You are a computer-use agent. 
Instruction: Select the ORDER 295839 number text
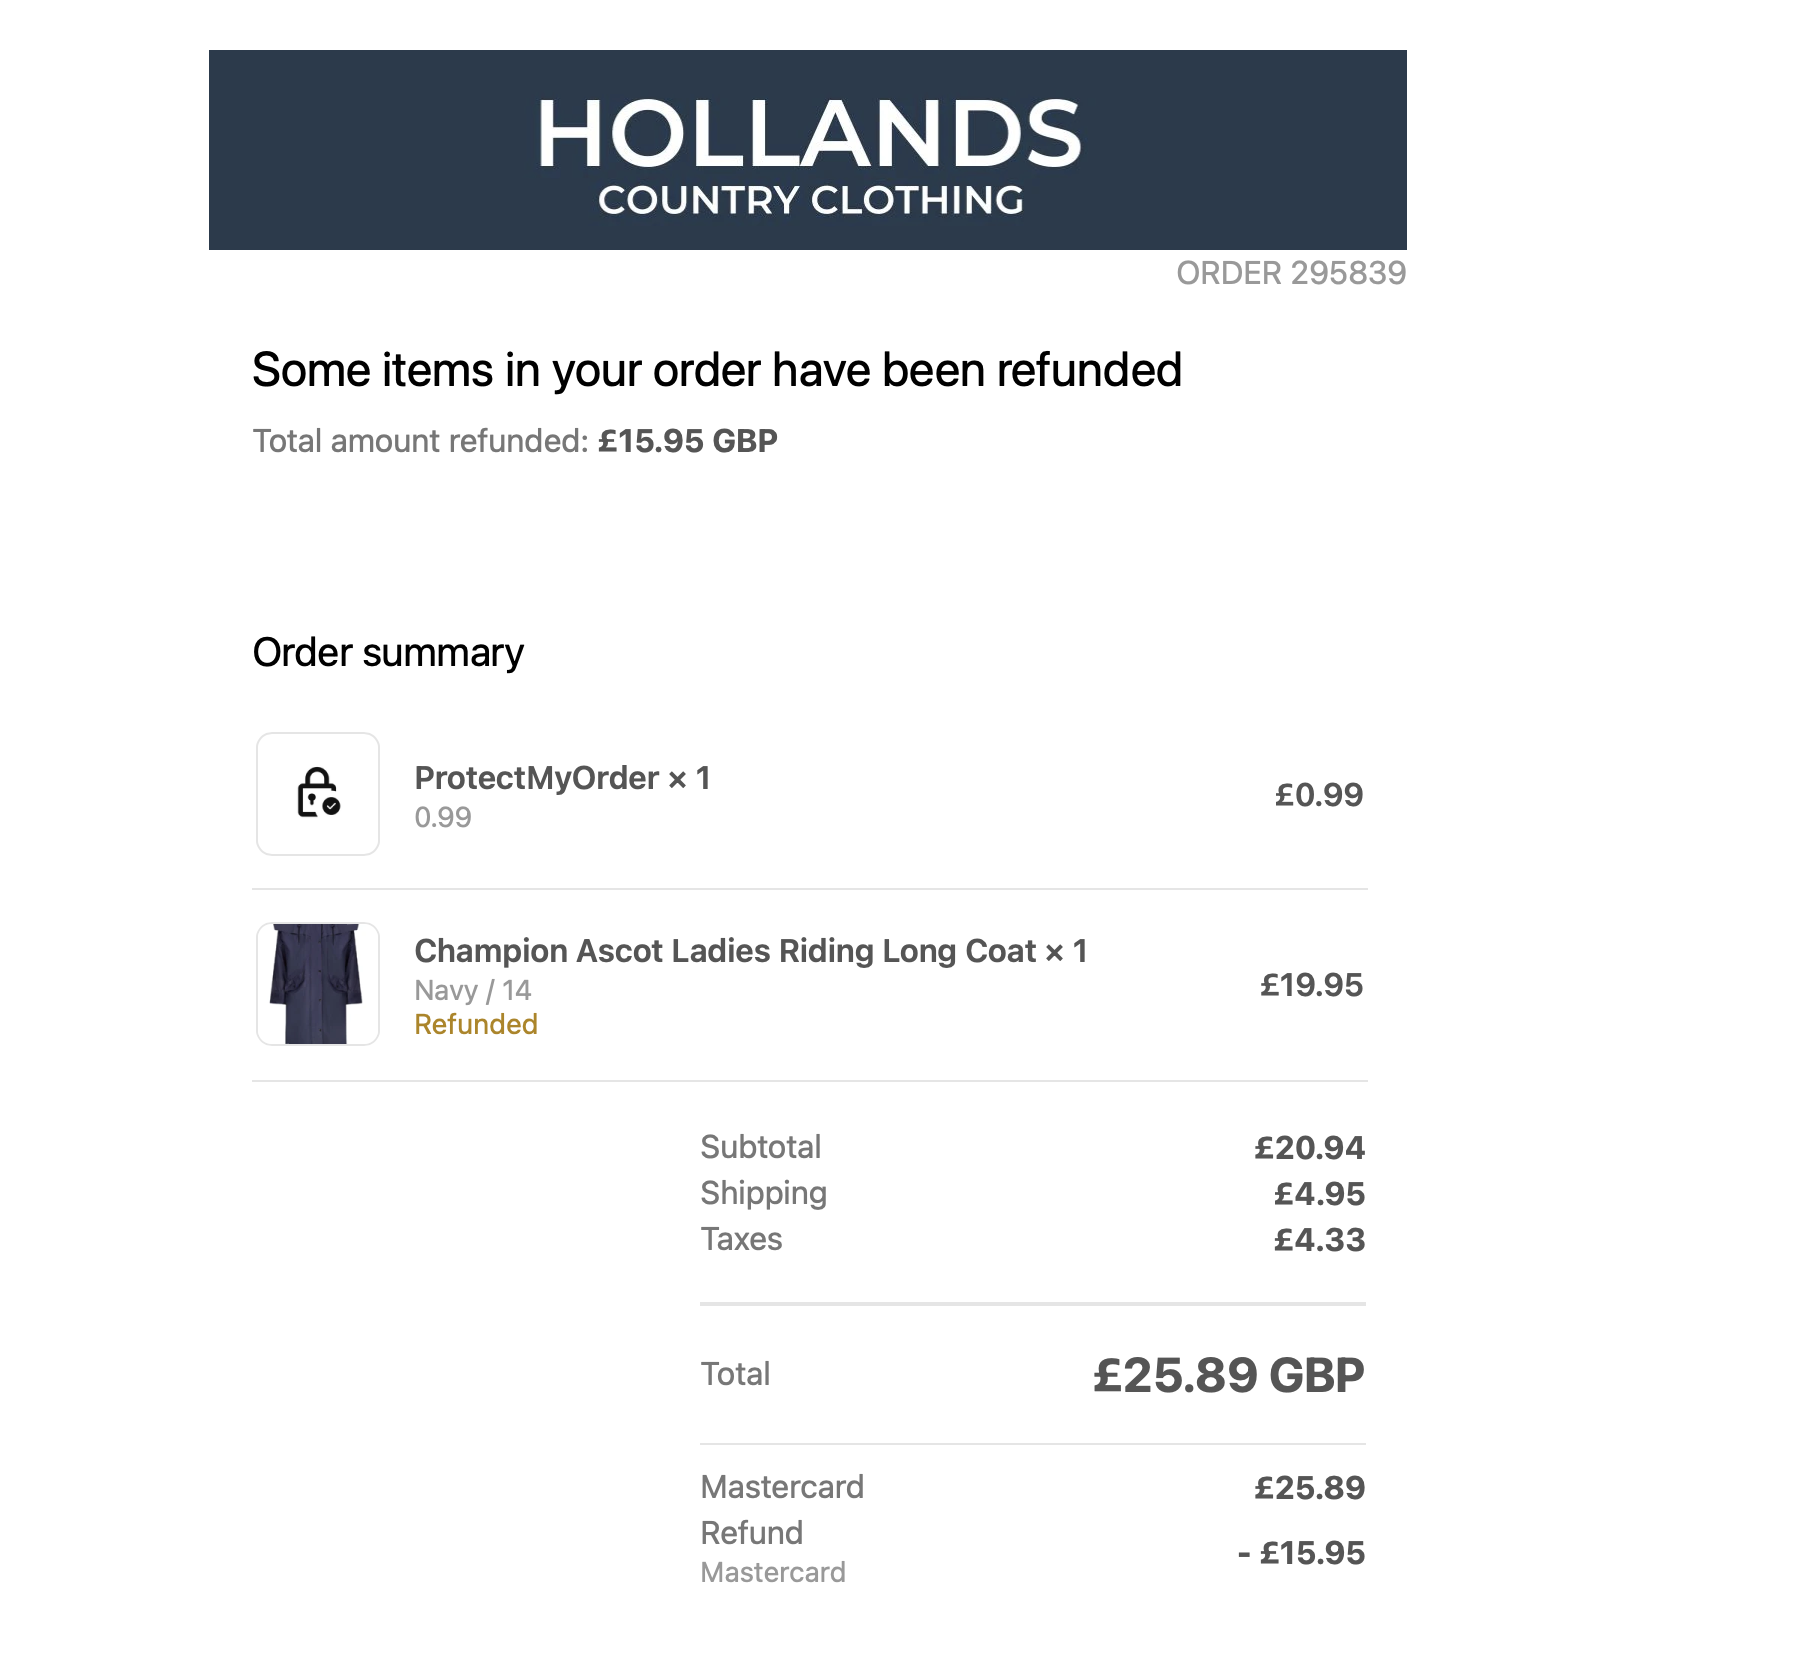(1291, 273)
